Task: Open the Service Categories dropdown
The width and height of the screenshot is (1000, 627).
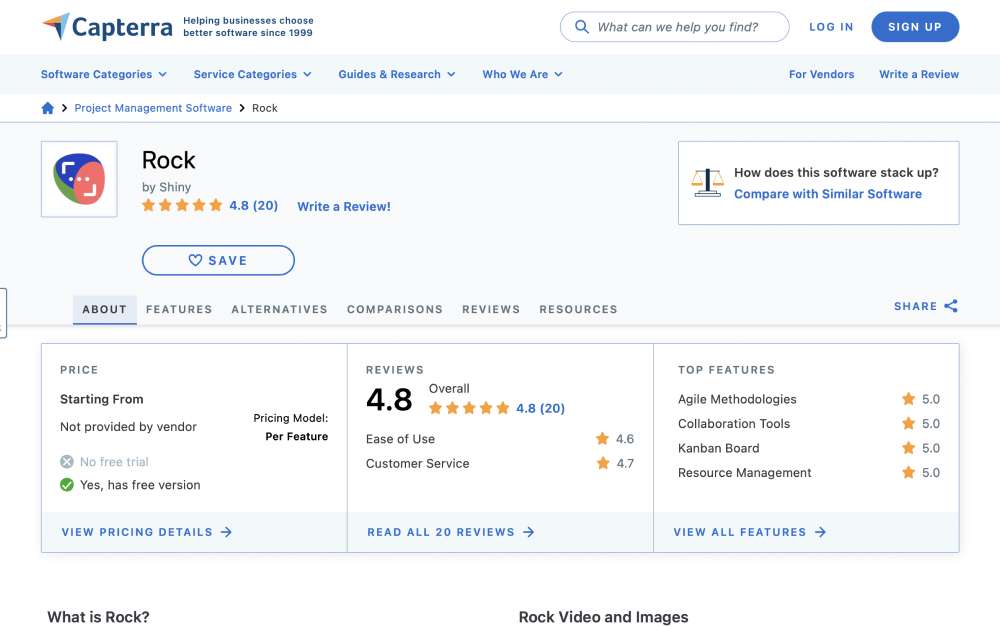Action: pos(253,74)
